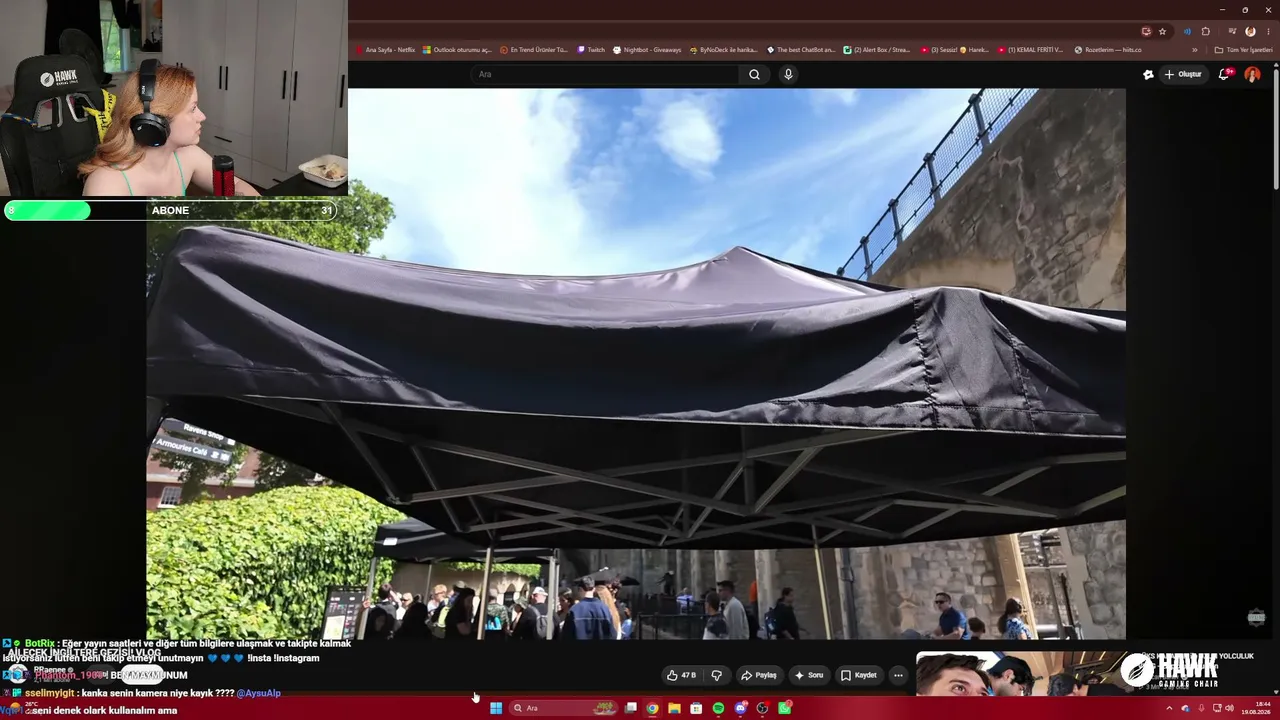
Task: Open the Twitch bookmark
Action: (591, 50)
